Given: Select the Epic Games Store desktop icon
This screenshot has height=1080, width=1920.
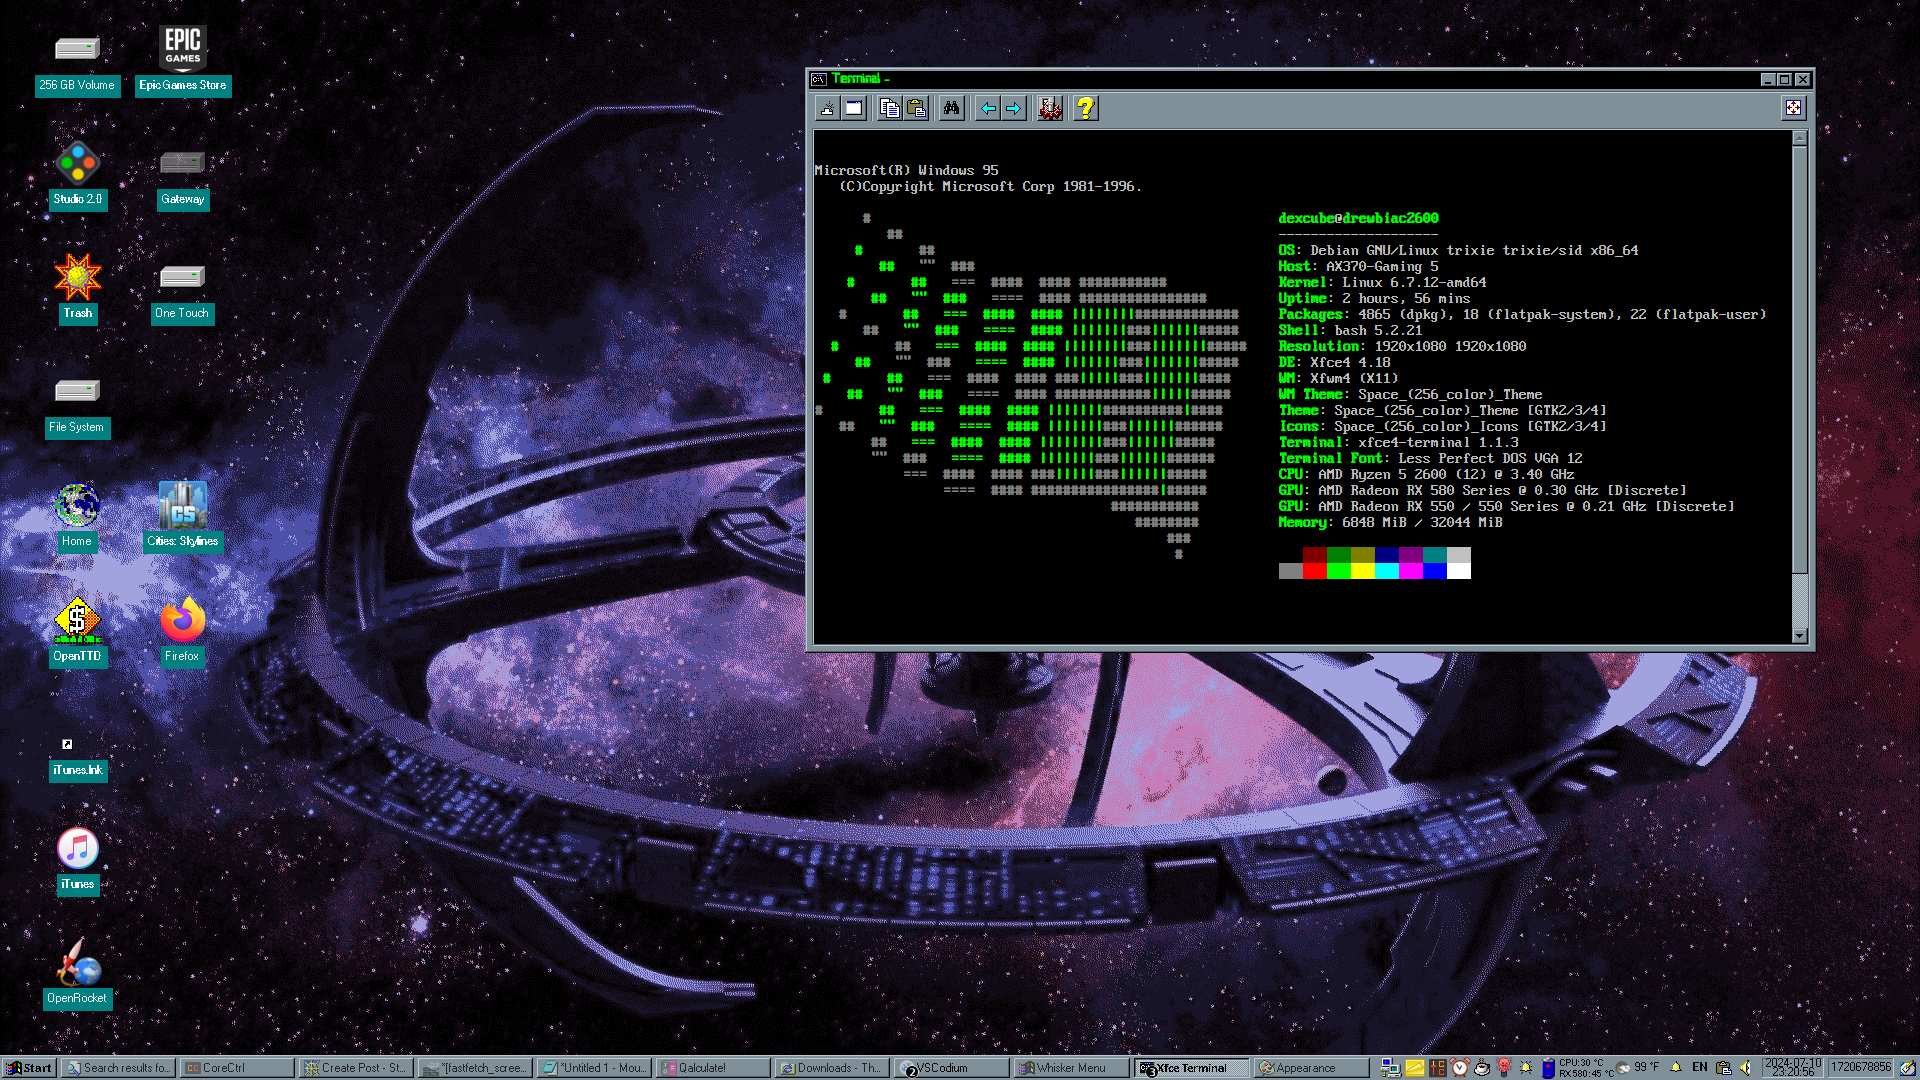Looking at the screenshot, I should coord(183,60).
